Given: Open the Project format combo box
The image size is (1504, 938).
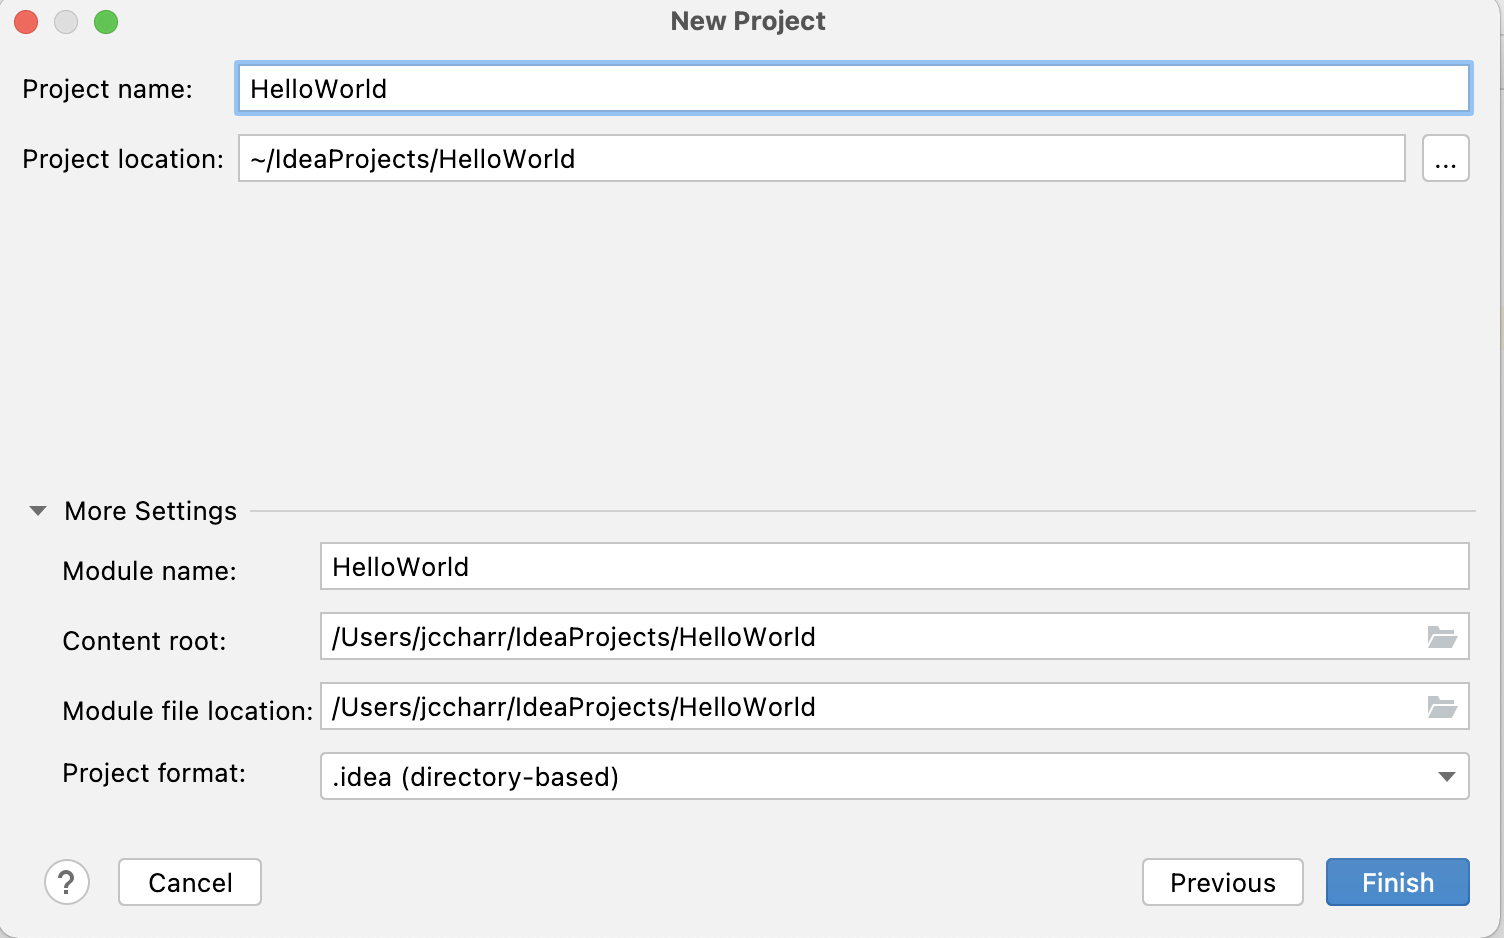Looking at the screenshot, I should coord(880,777).
